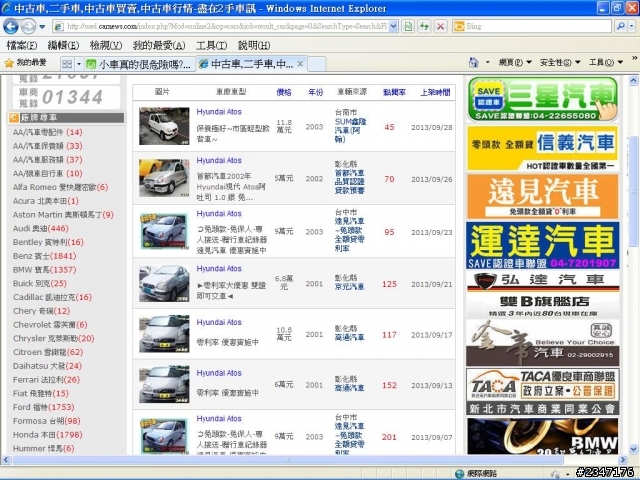
Task: Click the browser Back arrow button
Action: pos(11,27)
